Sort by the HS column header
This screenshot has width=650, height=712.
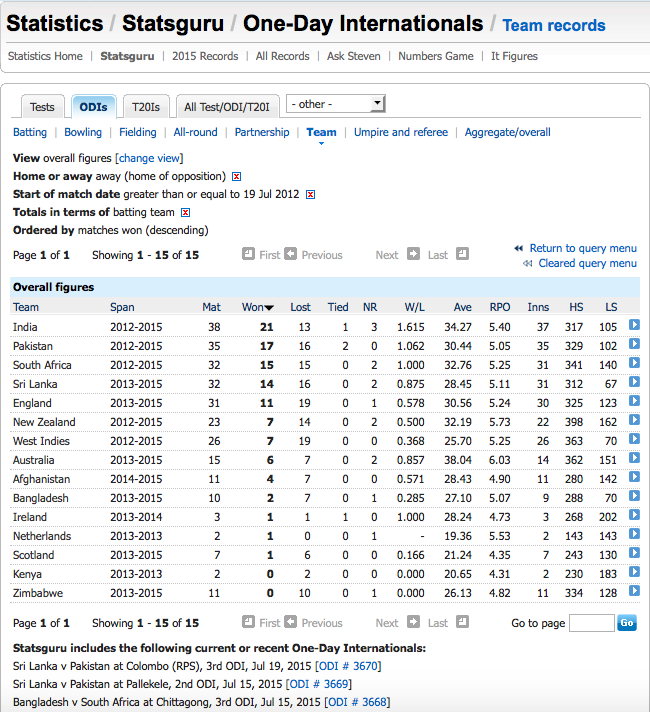(x=576, y=307)
